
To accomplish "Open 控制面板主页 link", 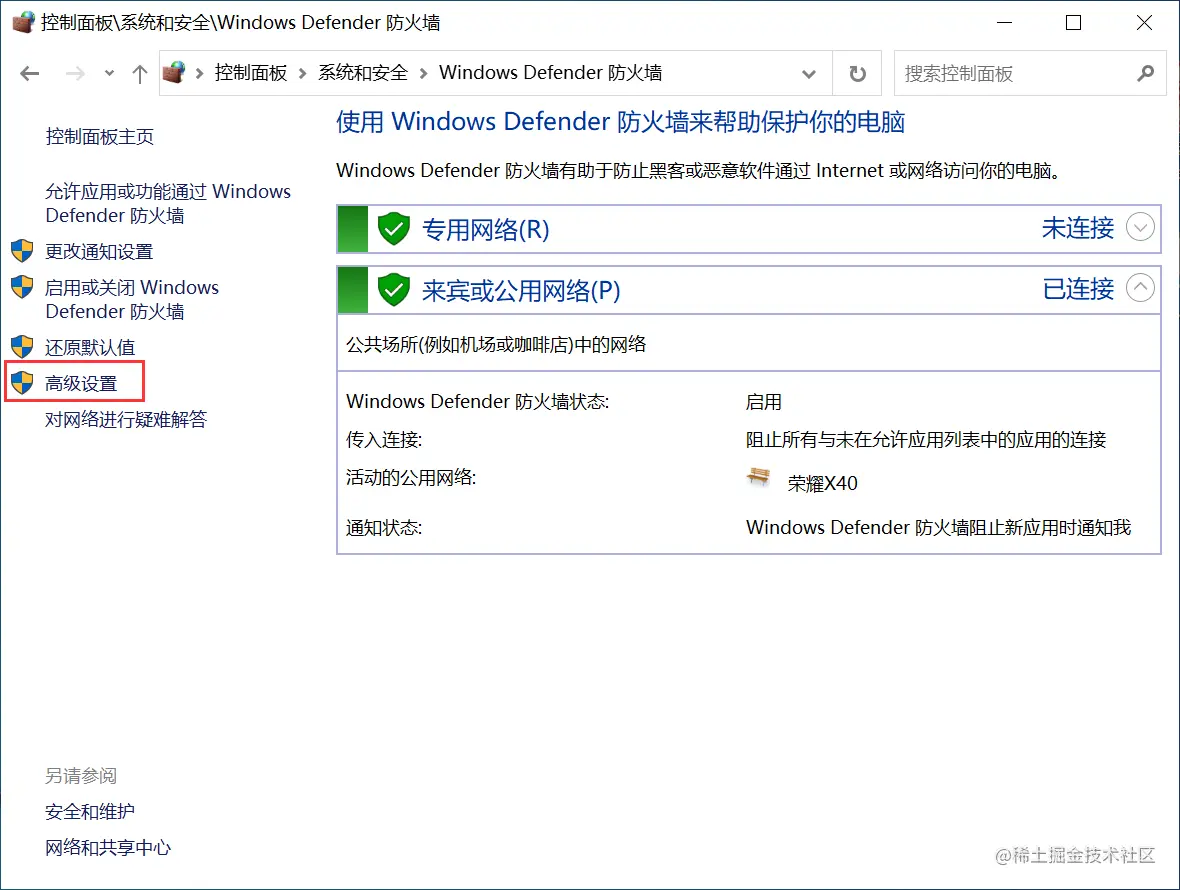I will pos(99,137).
